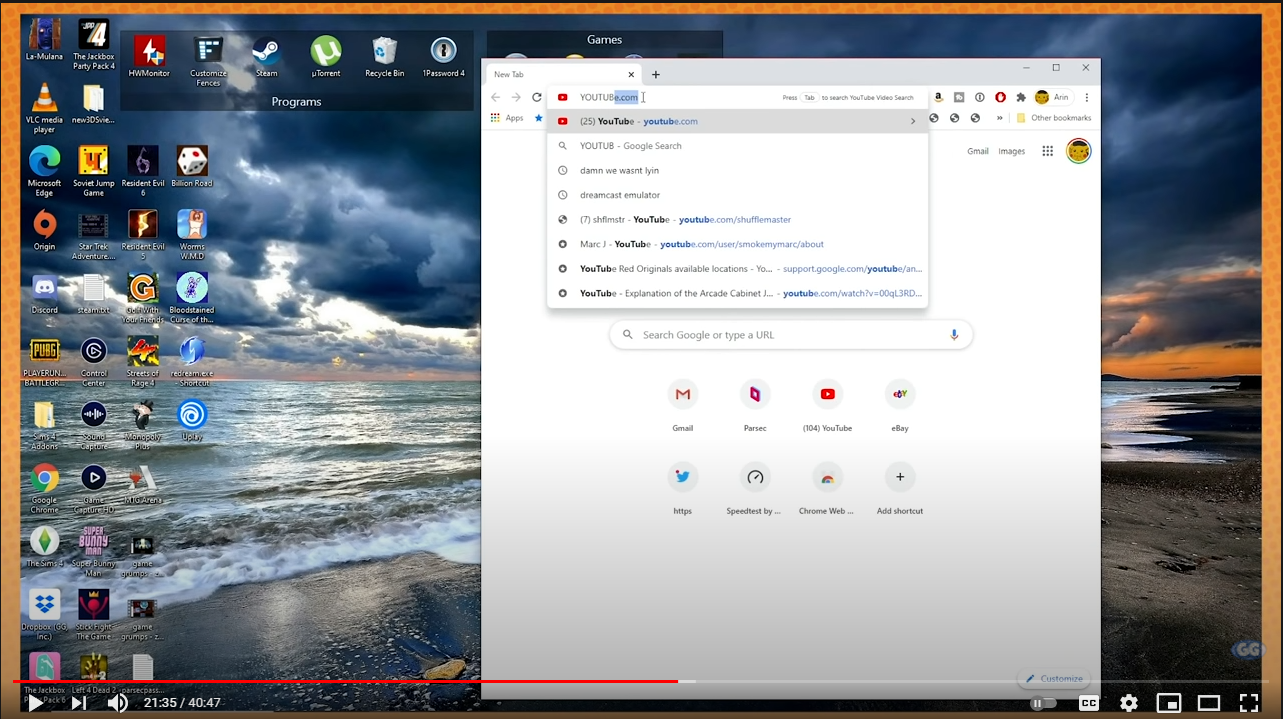Open the (104) YouTube shortcut tile

click(828, 406)
